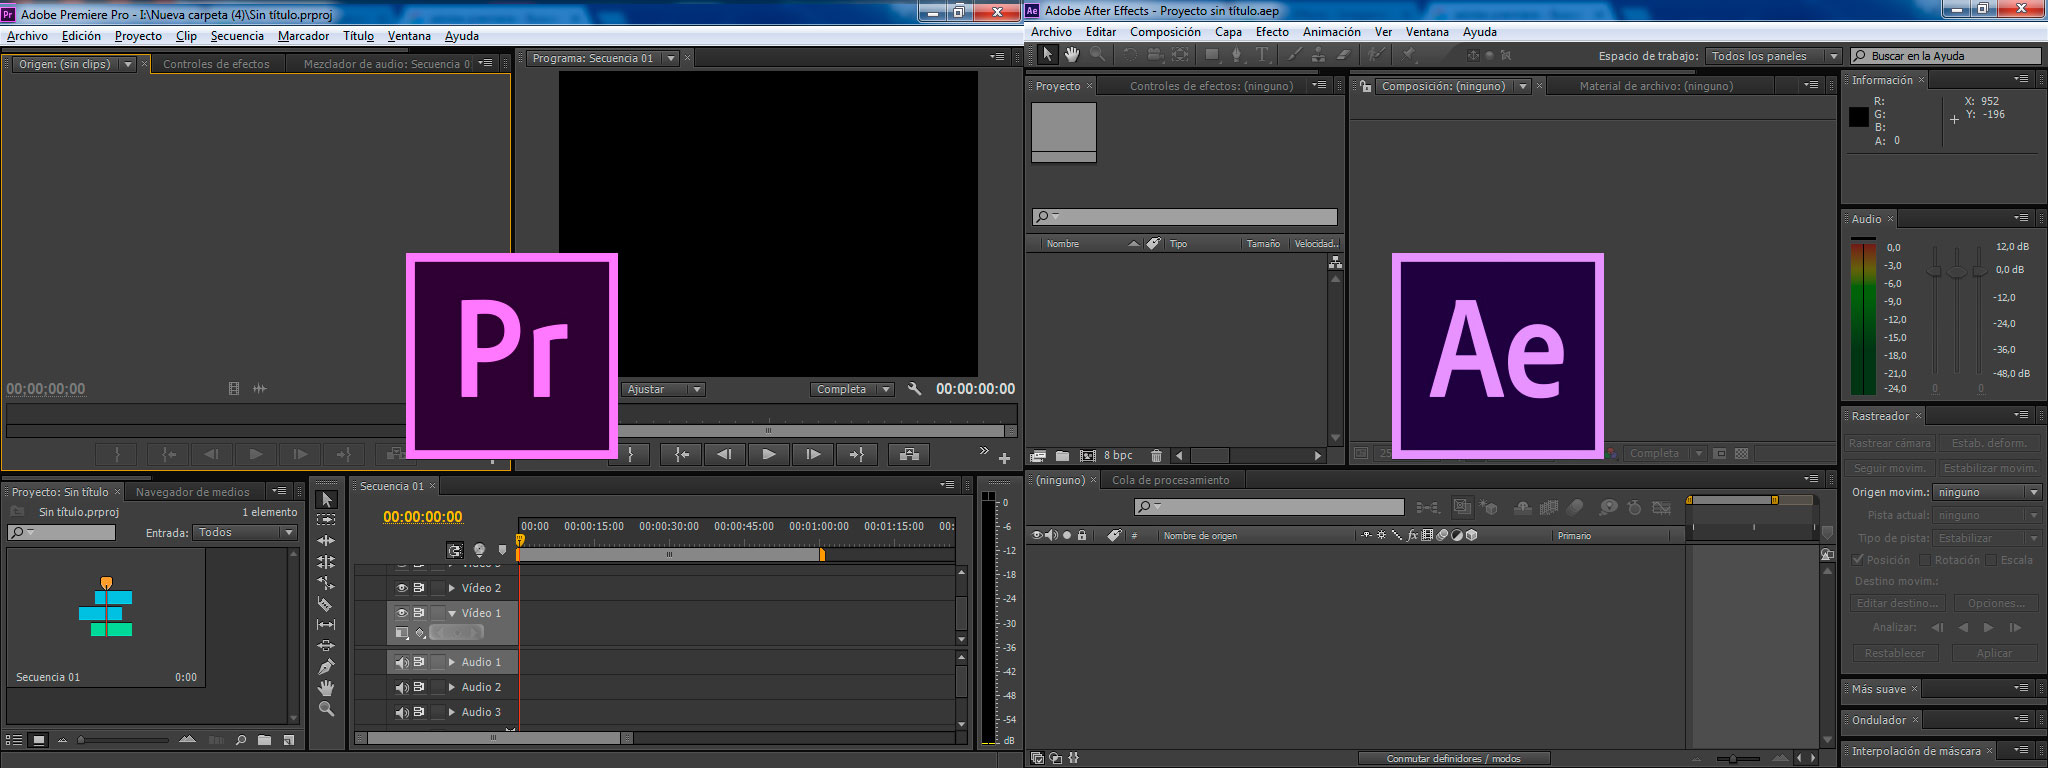Click the Restablecer button in Rastreador
This screenshot has width=2048, height=768.
tap(1894, 653)
